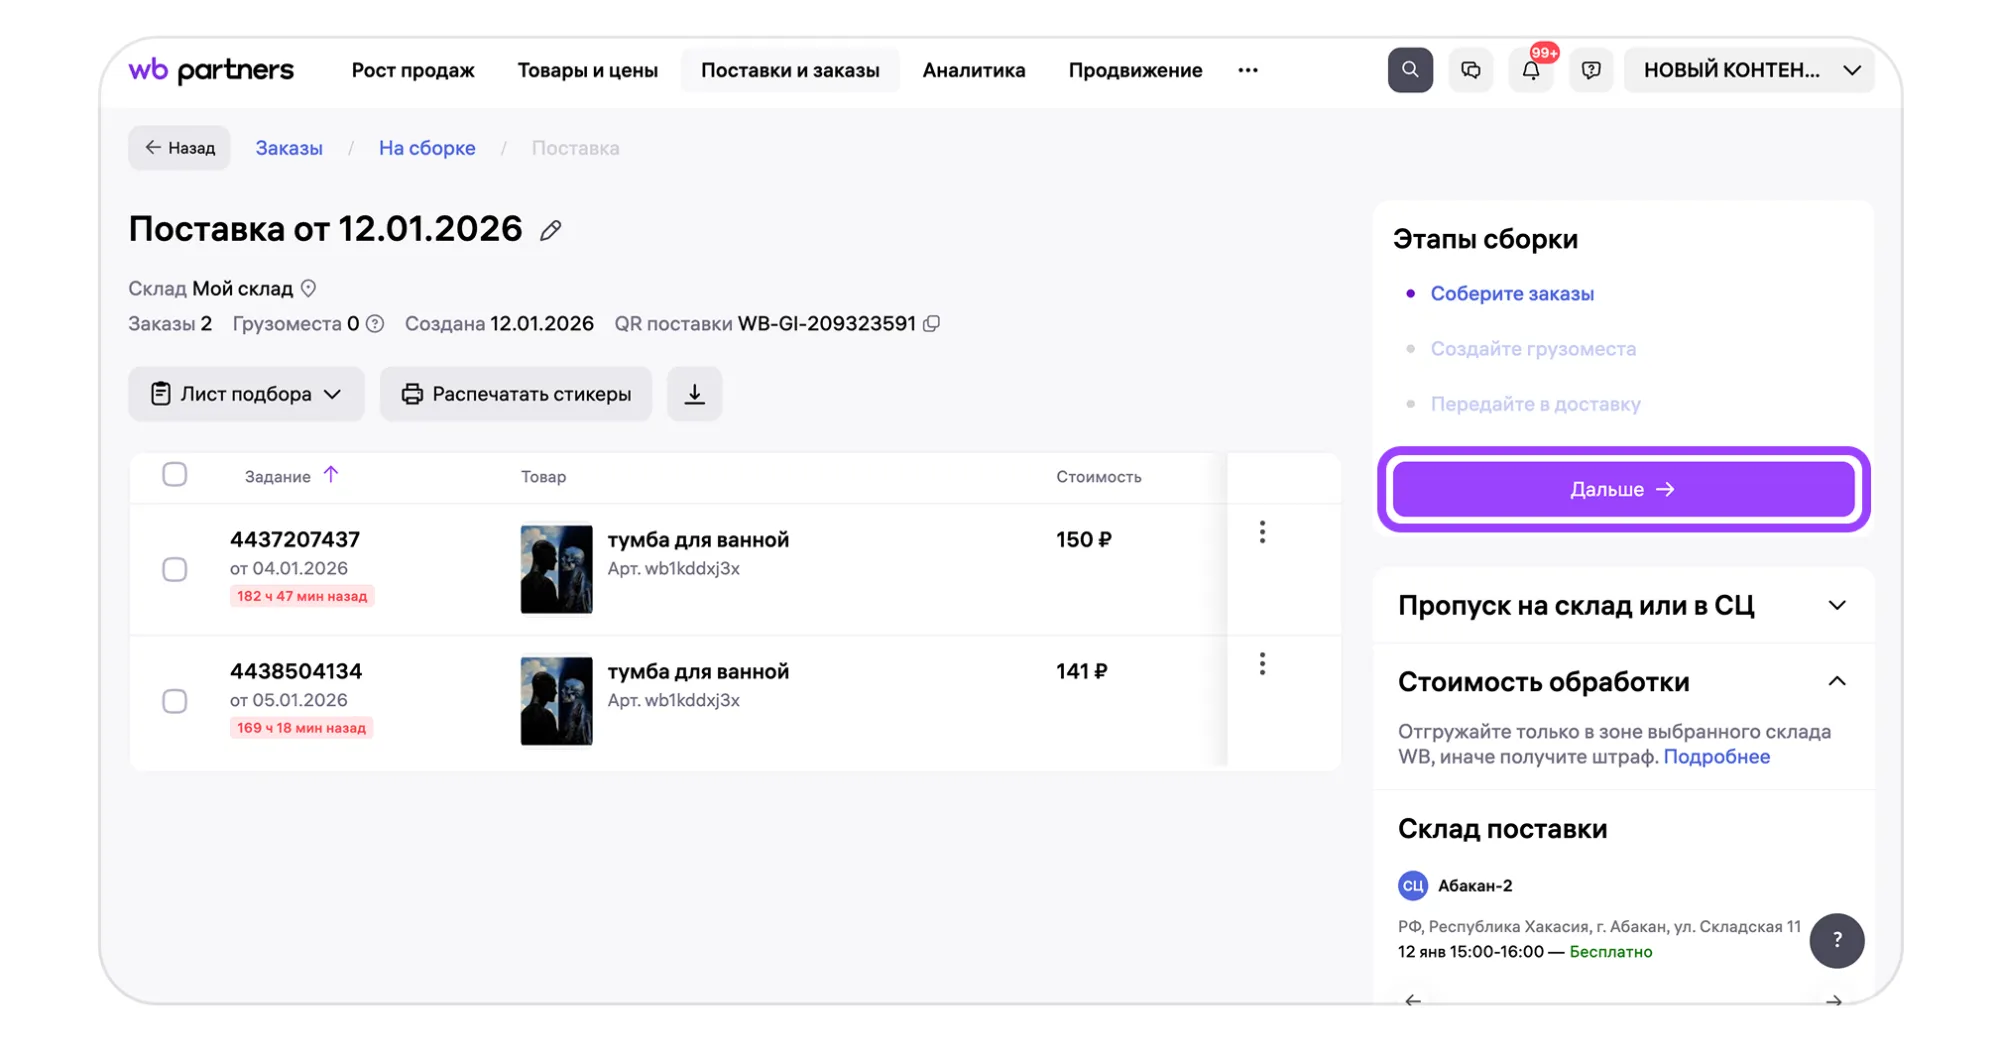Image resolution: width=1999 pixels, height=1042 pixels.
Task: Open three-dot menu for order 4437207437
Action: click(1262, 533)
